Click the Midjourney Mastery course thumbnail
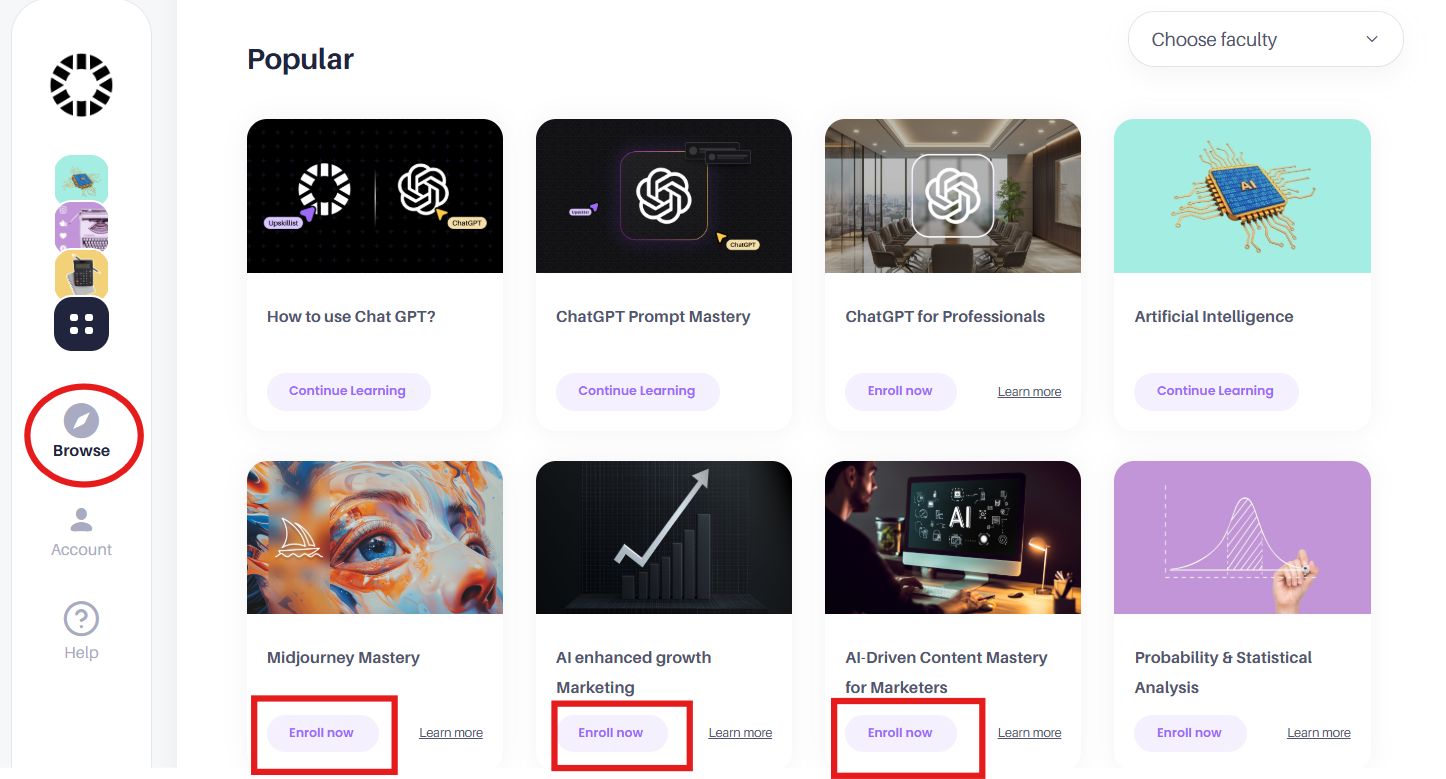The height and width of the screenshot is (779, 1446). pyautogui.click(x=375, y=537)
